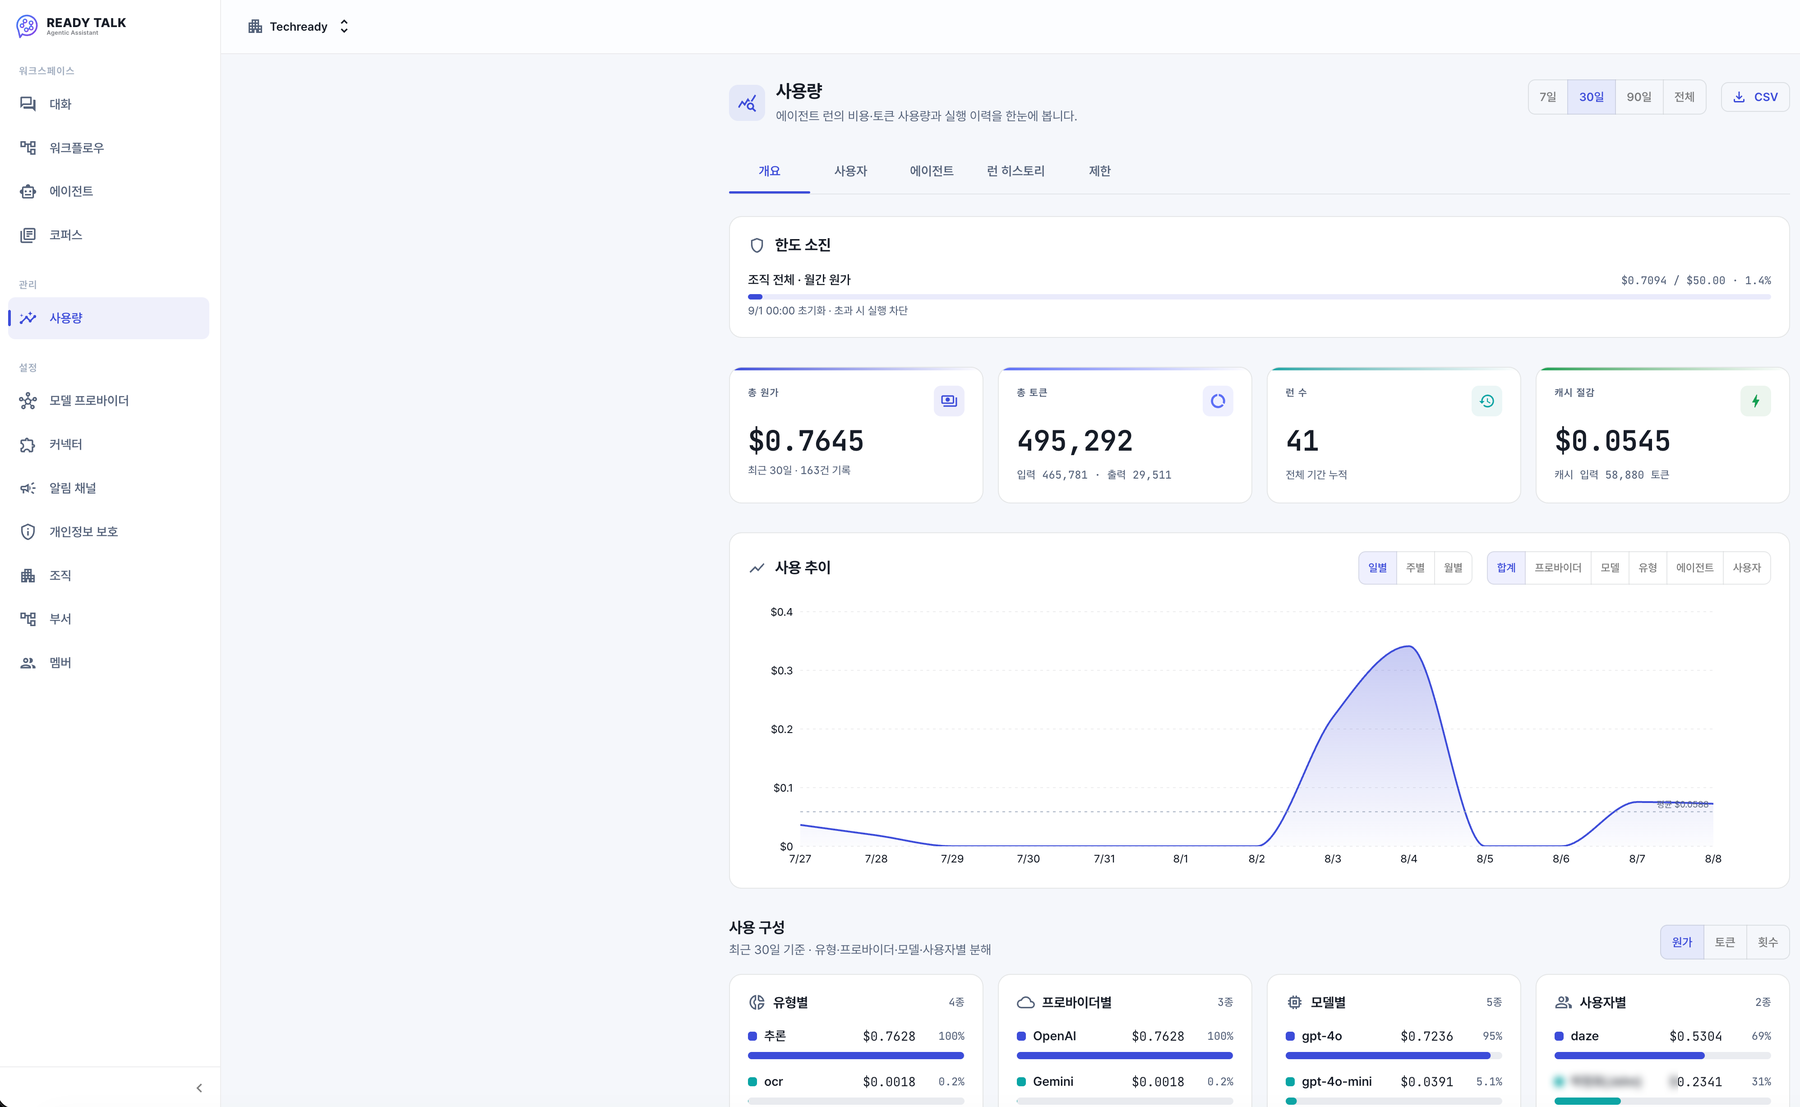Click the 총 토큰 donut icon

click(x=1218, y=401)
